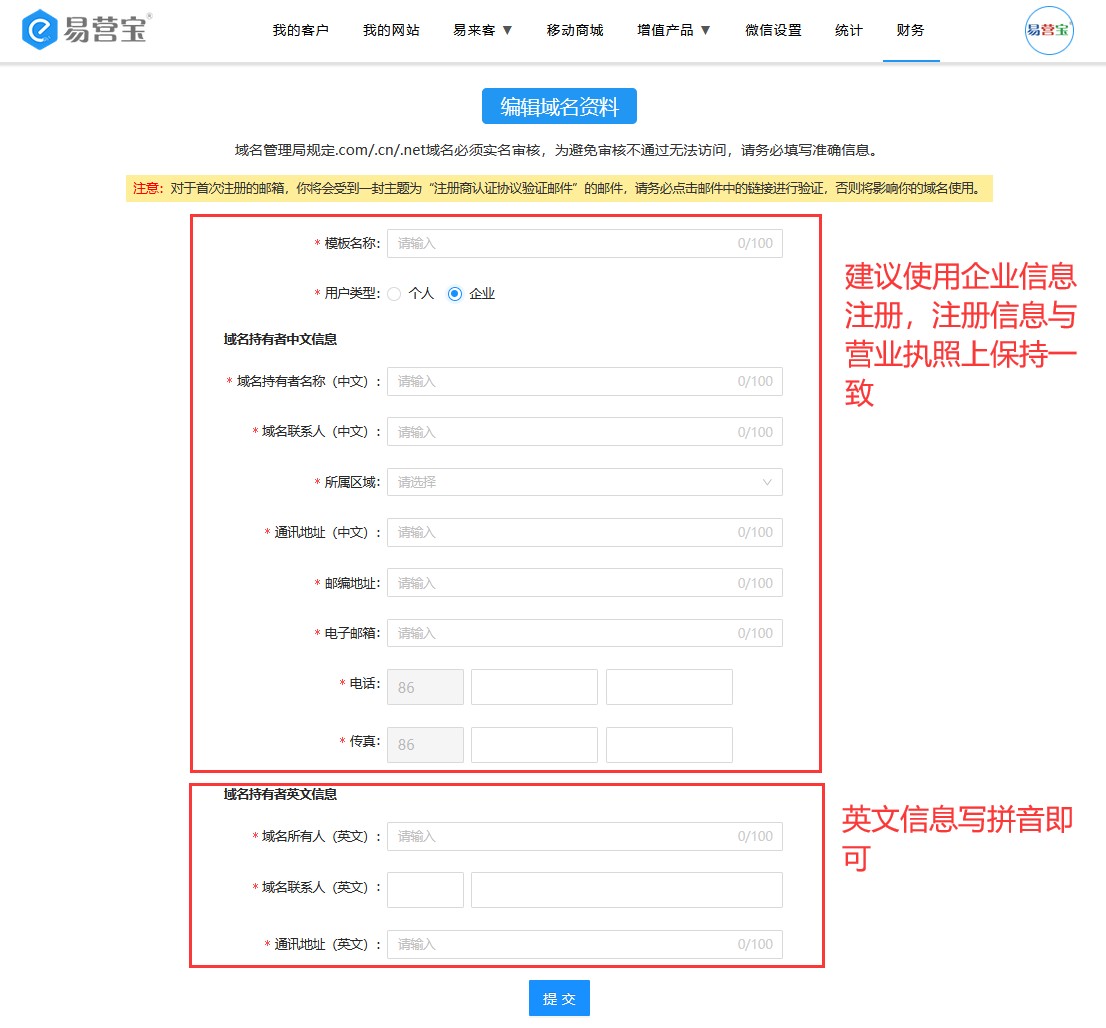Switch to the 移动商城 menu
This screenshot has width=1106, height=1028.
(575, 30)
